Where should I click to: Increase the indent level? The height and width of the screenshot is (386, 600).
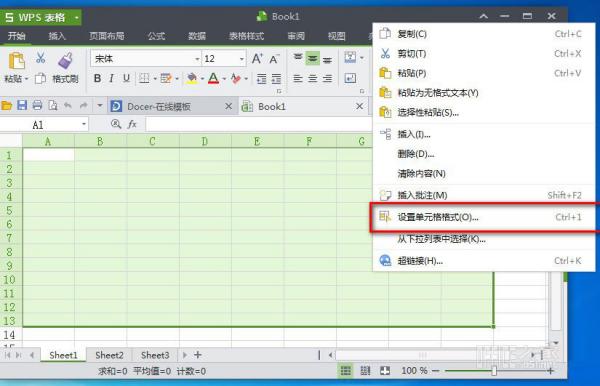pyautogui.click(x=276, y=79)
